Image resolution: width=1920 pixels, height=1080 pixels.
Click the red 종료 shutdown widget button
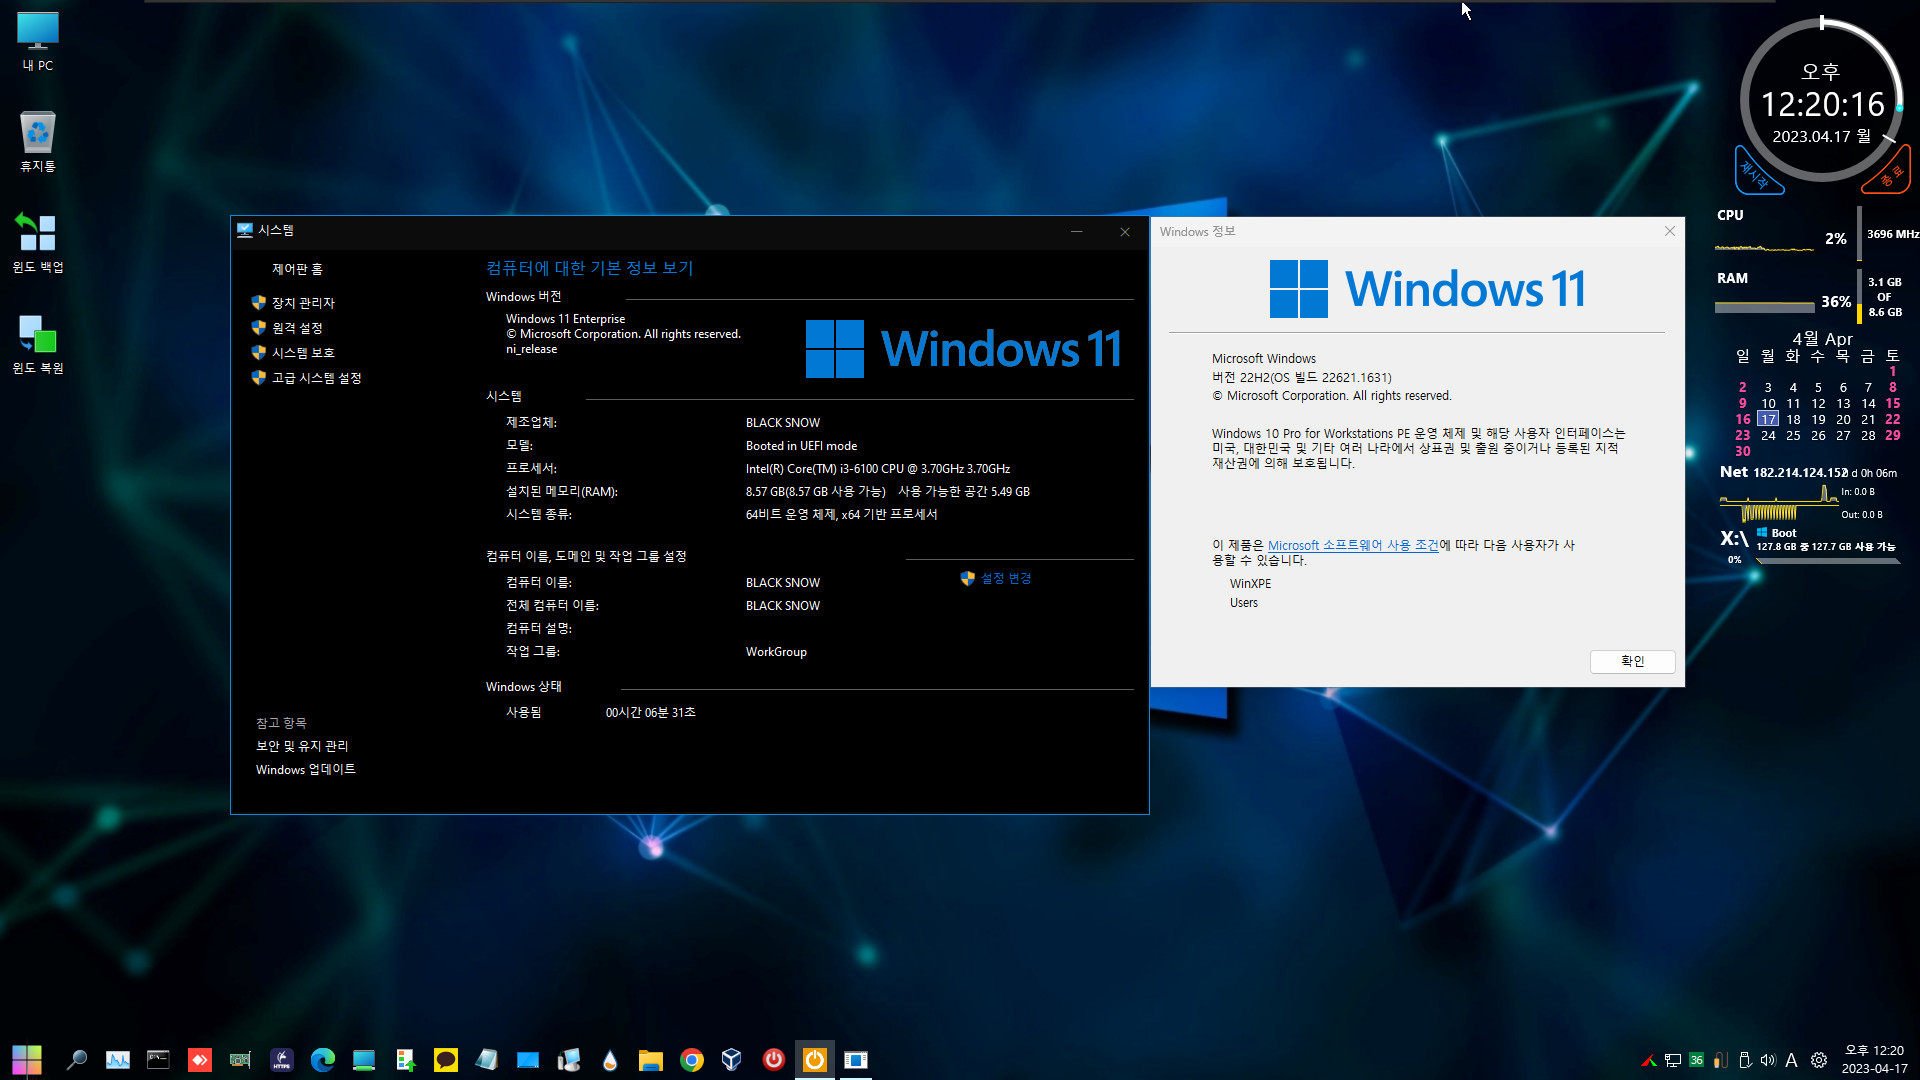(1889, 172)
